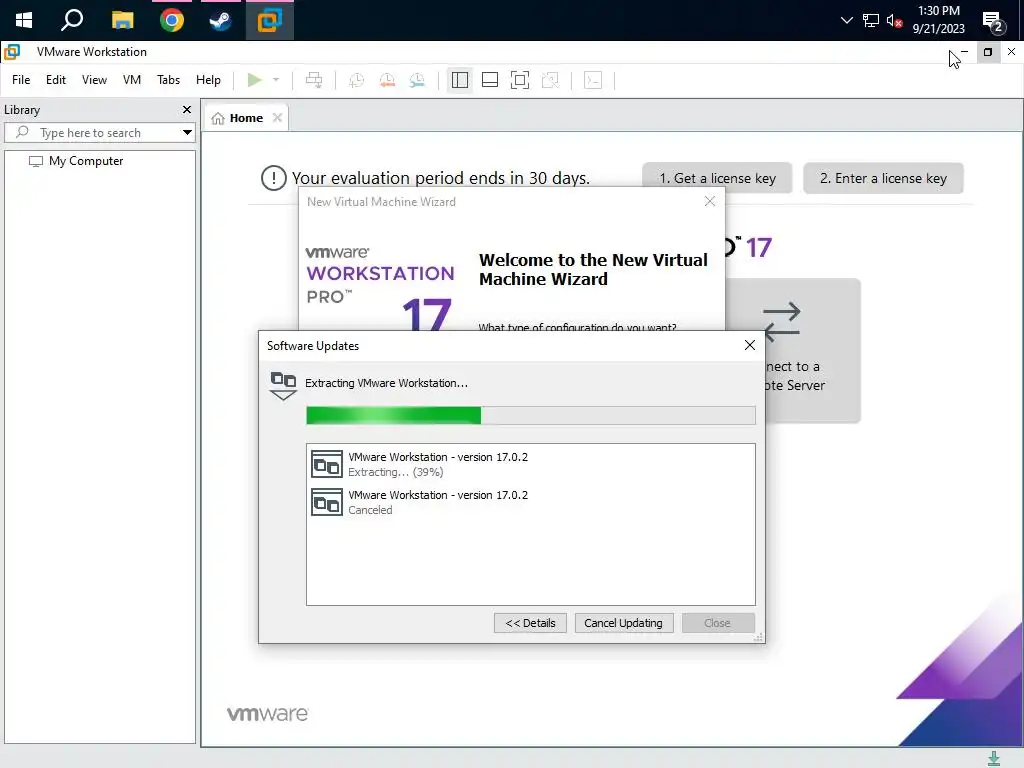Close the Library panel
This screenshot has width=1024, height=768.
[x=187, y=110]
